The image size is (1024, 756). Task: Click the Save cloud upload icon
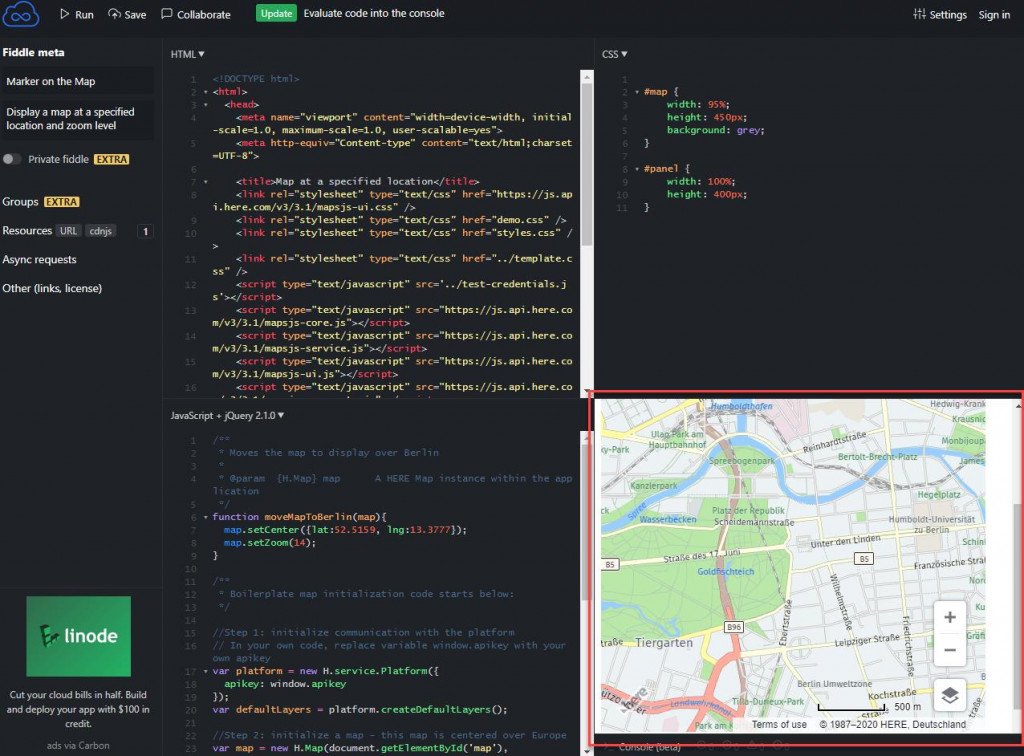click(114, 14)
